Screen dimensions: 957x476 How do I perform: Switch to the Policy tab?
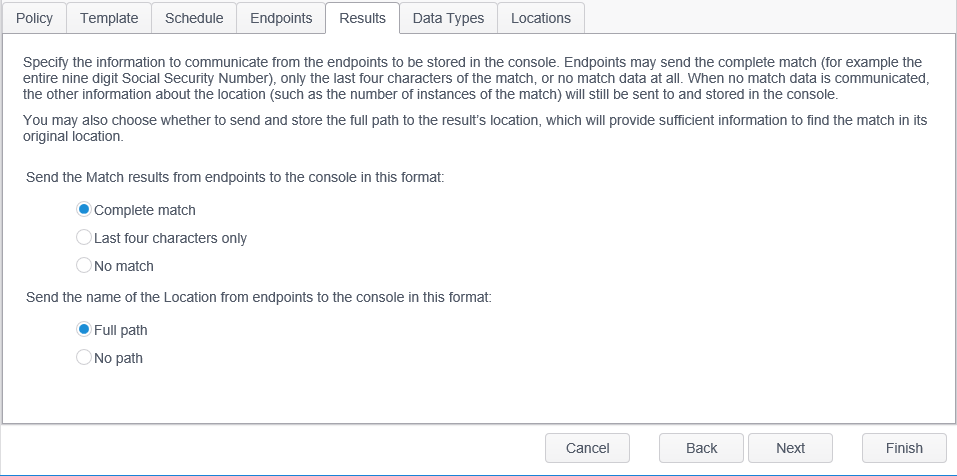coord(34,18)
